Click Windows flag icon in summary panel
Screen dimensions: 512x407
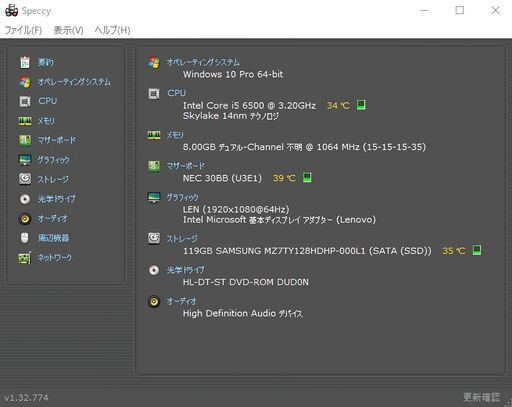154,62
